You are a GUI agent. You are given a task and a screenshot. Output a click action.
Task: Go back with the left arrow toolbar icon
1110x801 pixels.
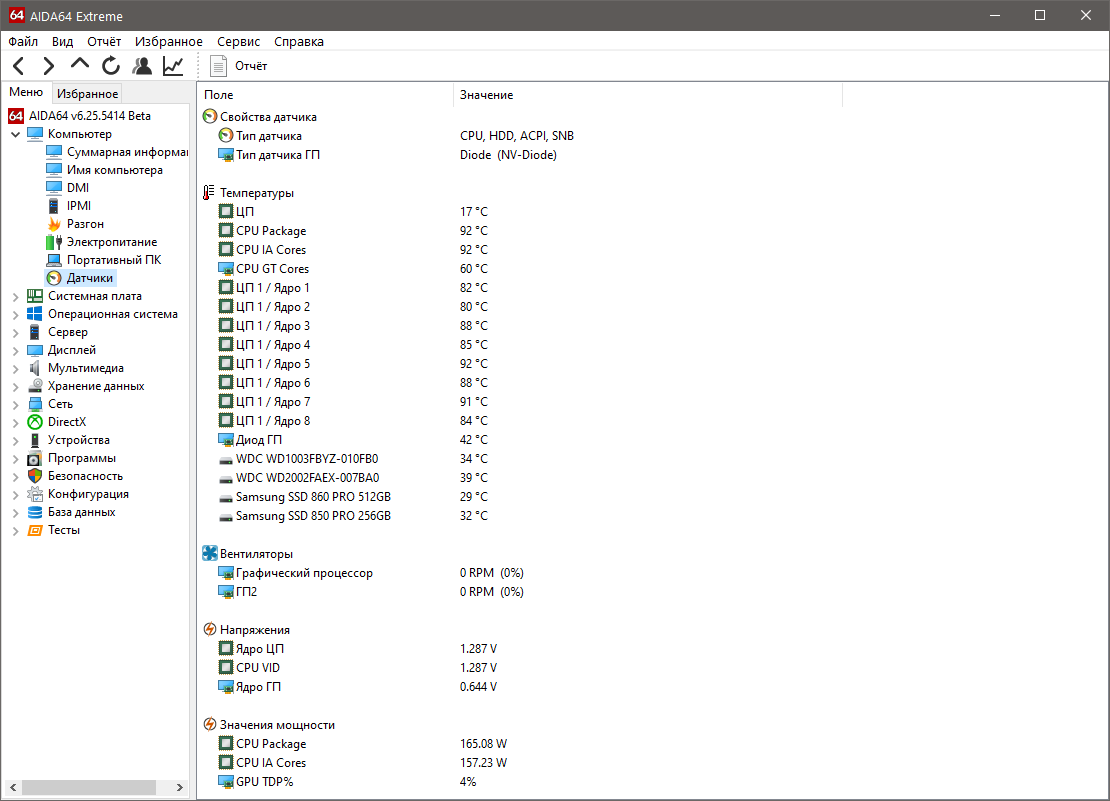coord(19,67)
